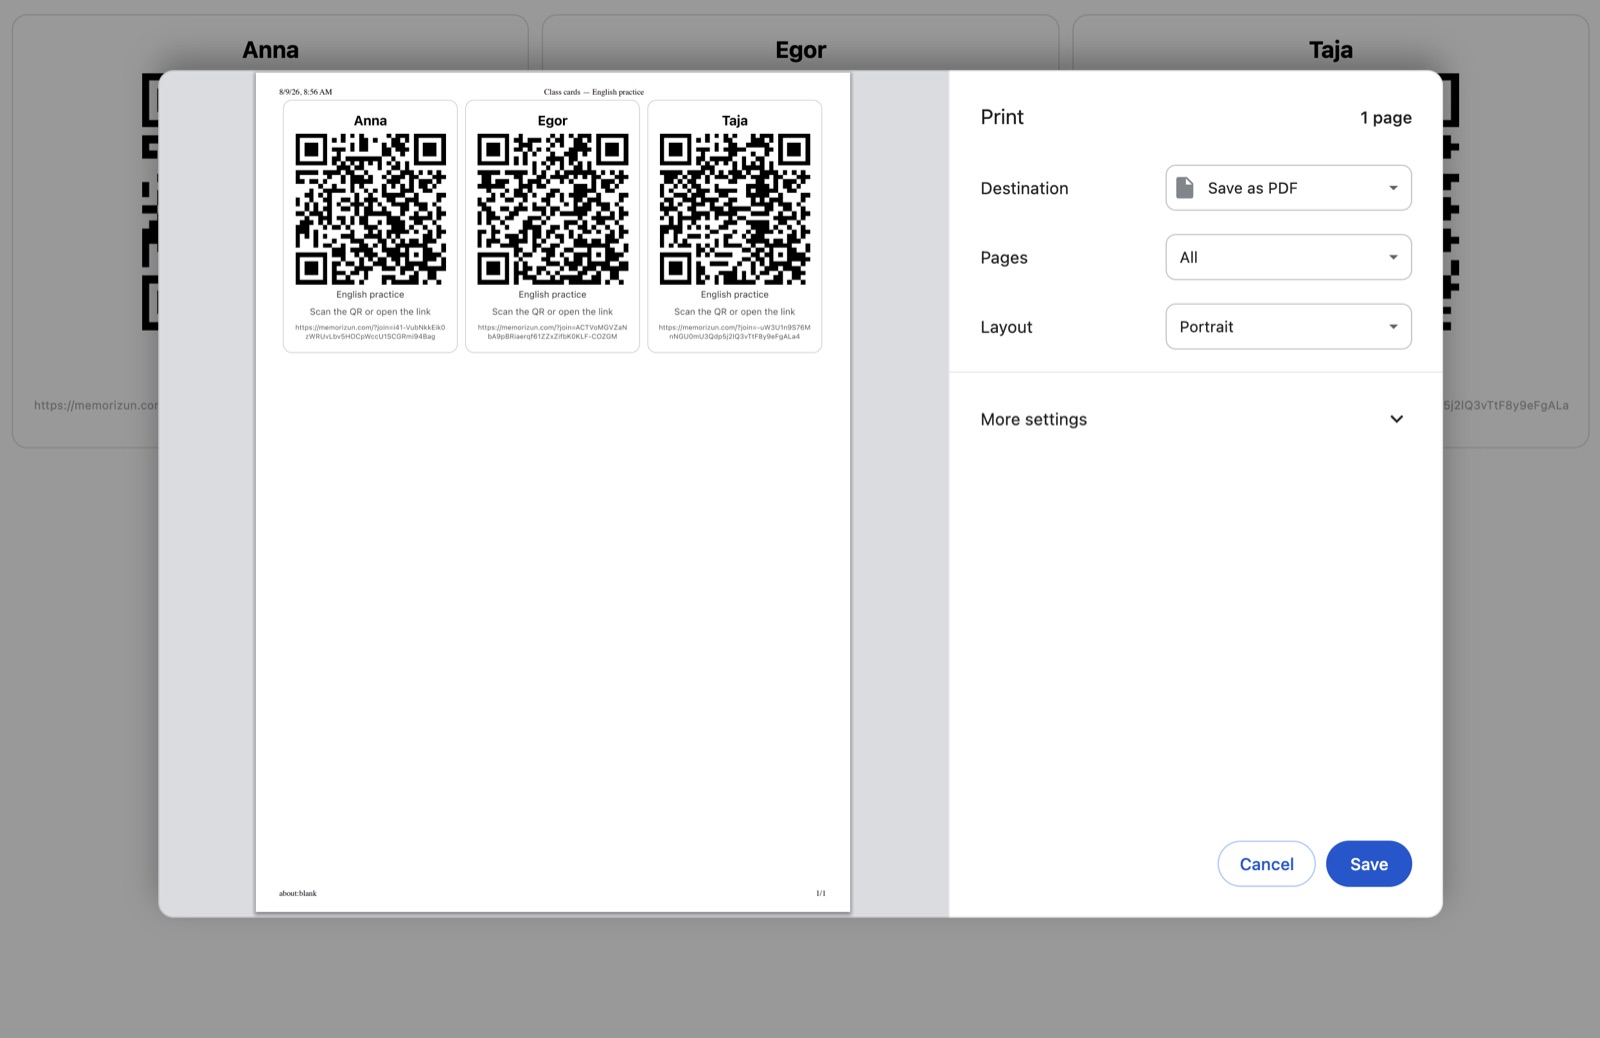Click Taja's QR code in print preview
1600x1038 pixels.
(734, 210)
